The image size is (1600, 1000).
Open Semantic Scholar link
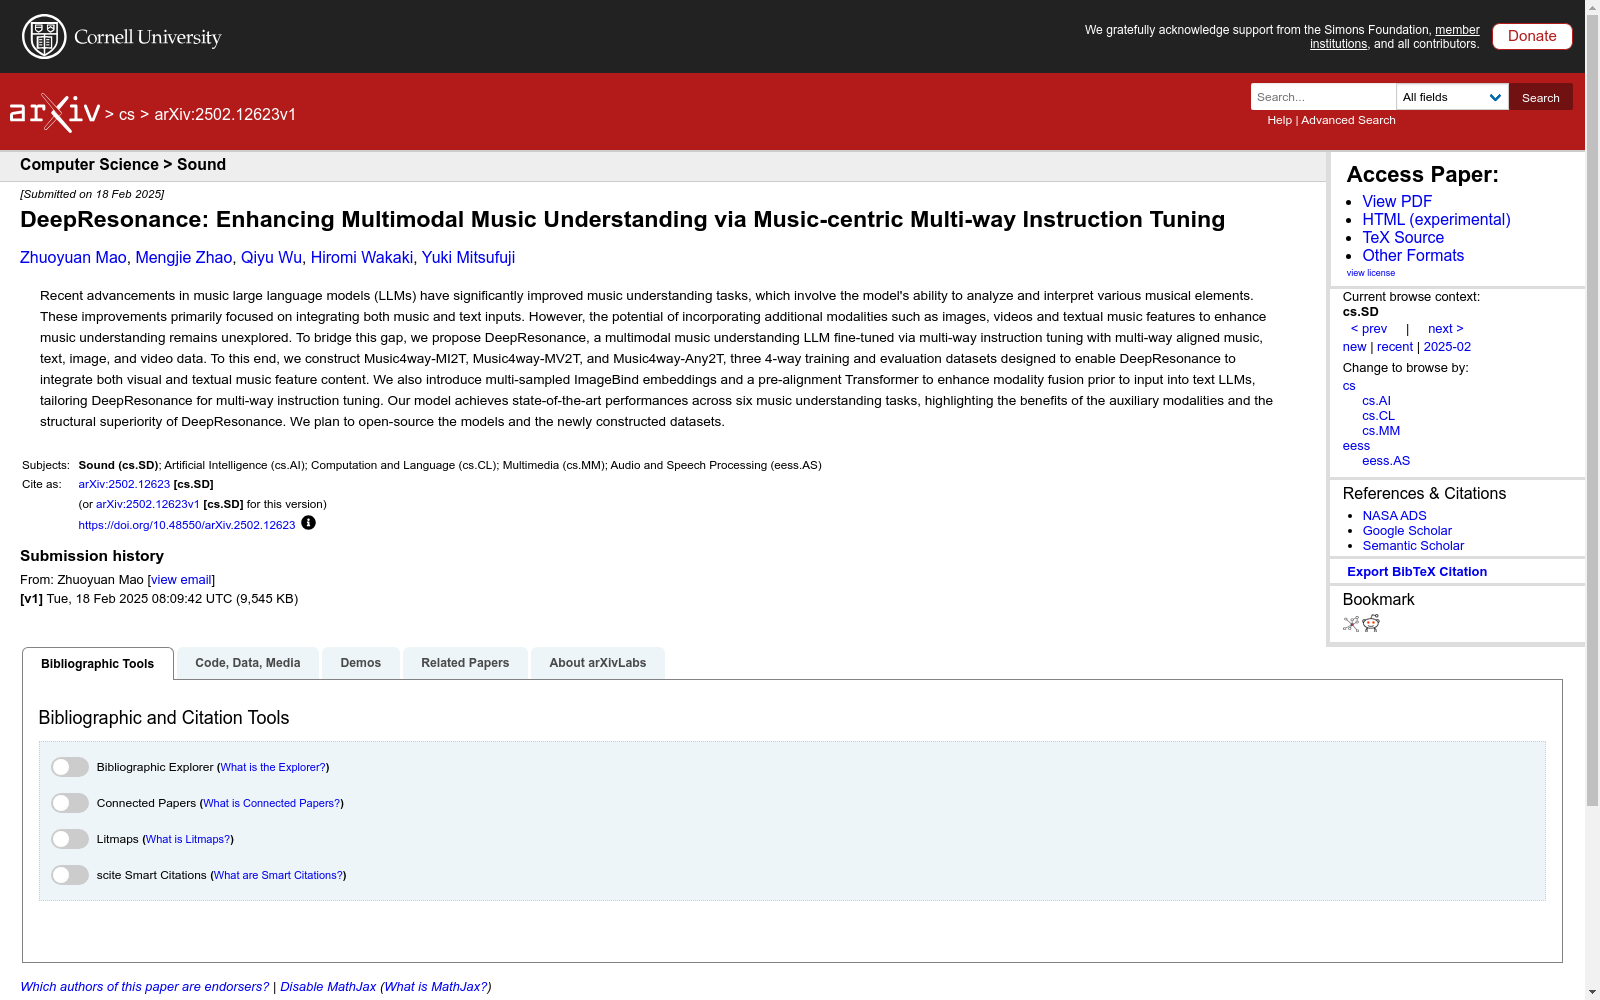pos(1413,546)
